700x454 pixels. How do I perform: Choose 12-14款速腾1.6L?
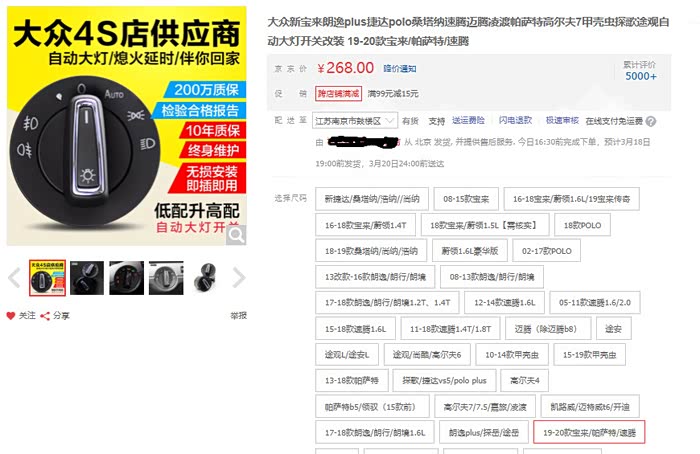pyautogui.click(x=504, y=303)
